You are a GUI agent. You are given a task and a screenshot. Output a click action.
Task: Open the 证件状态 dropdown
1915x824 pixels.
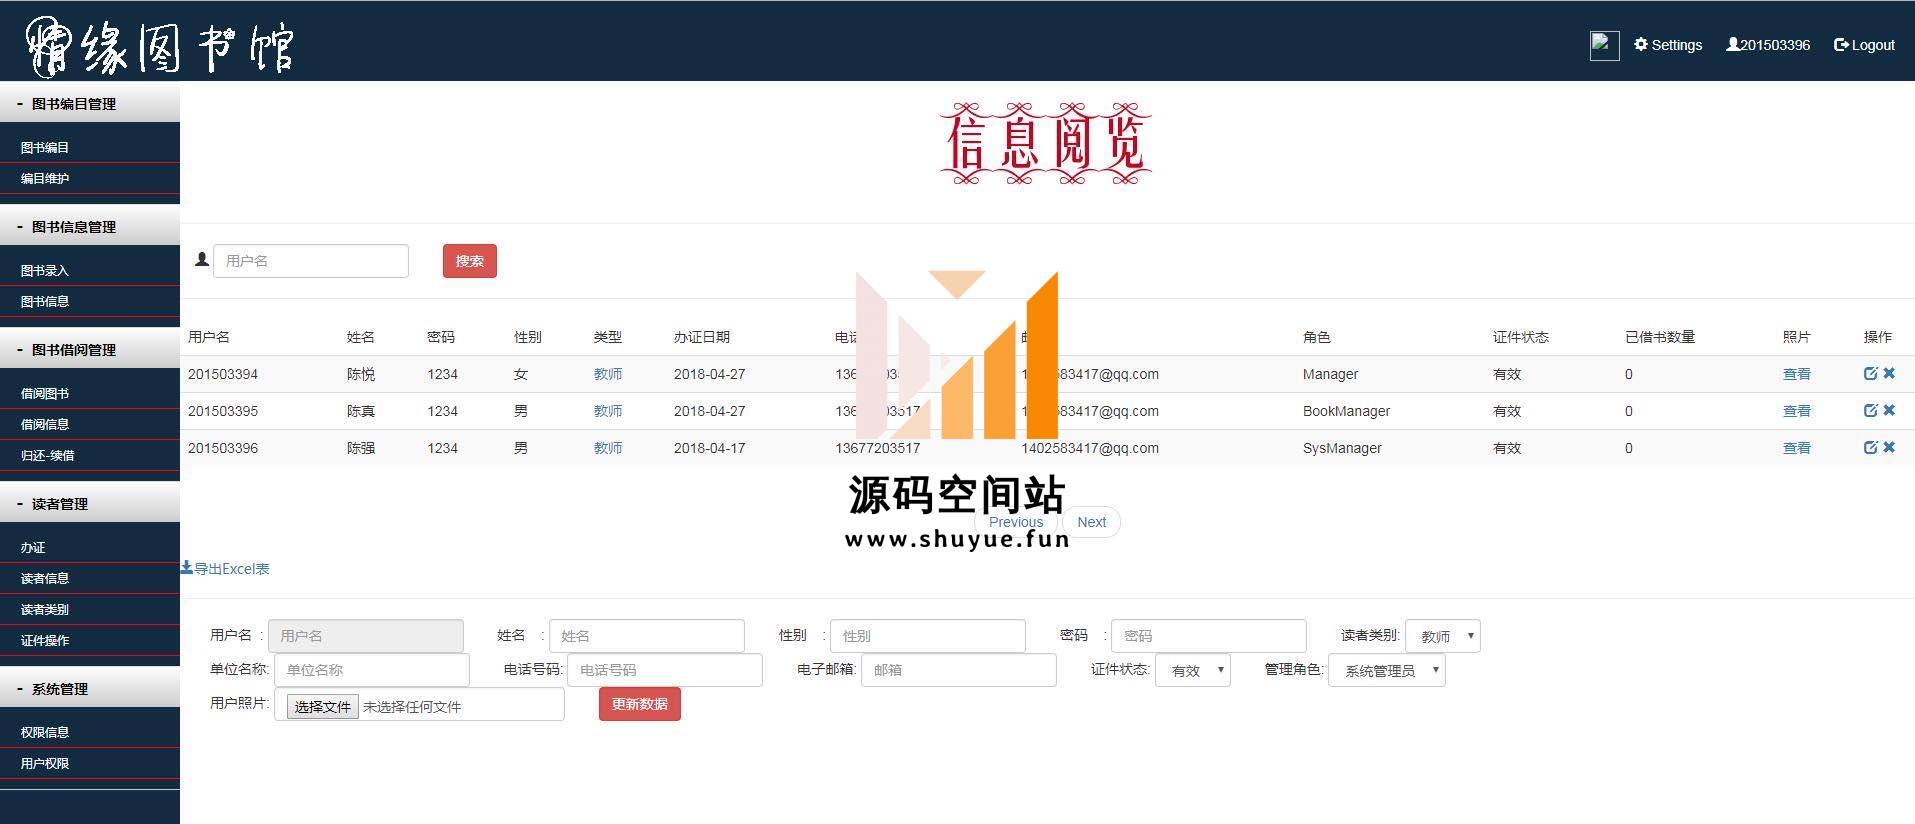point(1193,670)
